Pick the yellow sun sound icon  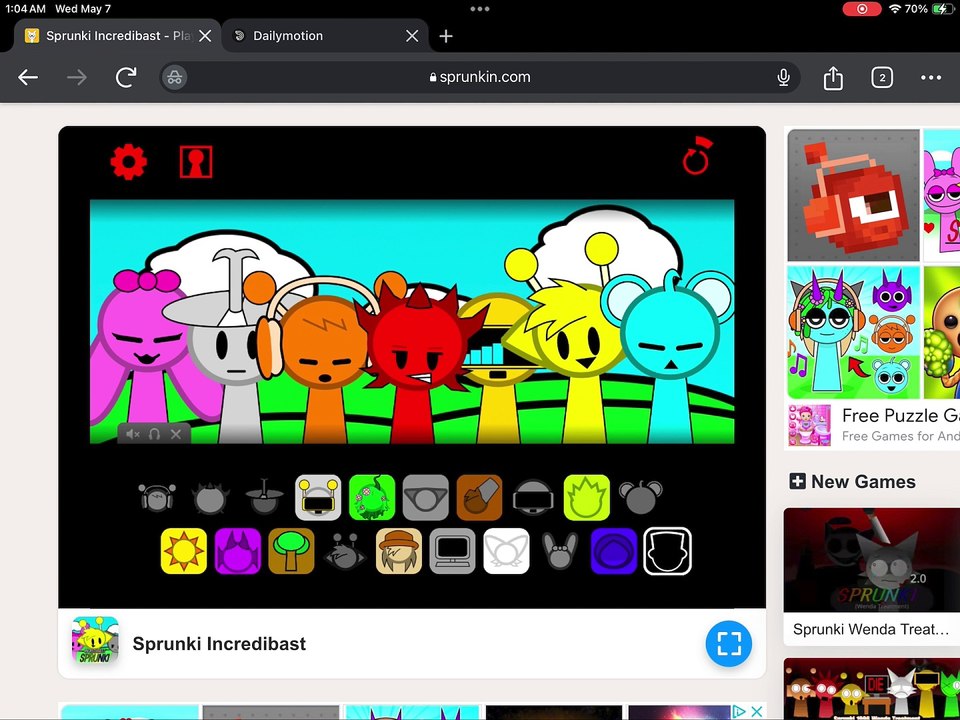(184, 551)
